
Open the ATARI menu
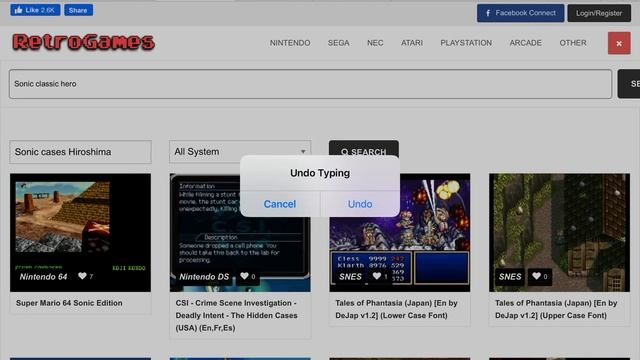click(x=411, y=43)
